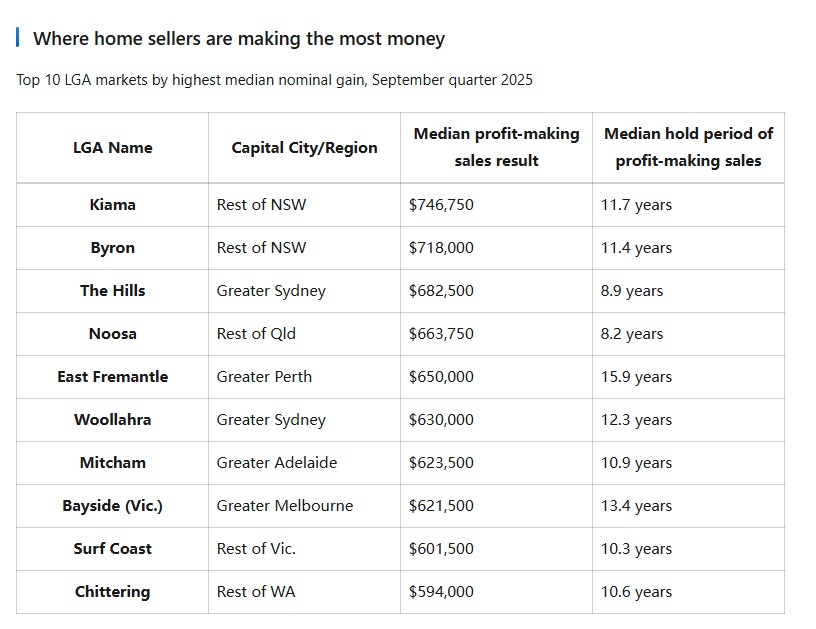This screenshot has height=629, width=816.
Task: Click the $746,750 profit value
Action: (x=441, y=205)
